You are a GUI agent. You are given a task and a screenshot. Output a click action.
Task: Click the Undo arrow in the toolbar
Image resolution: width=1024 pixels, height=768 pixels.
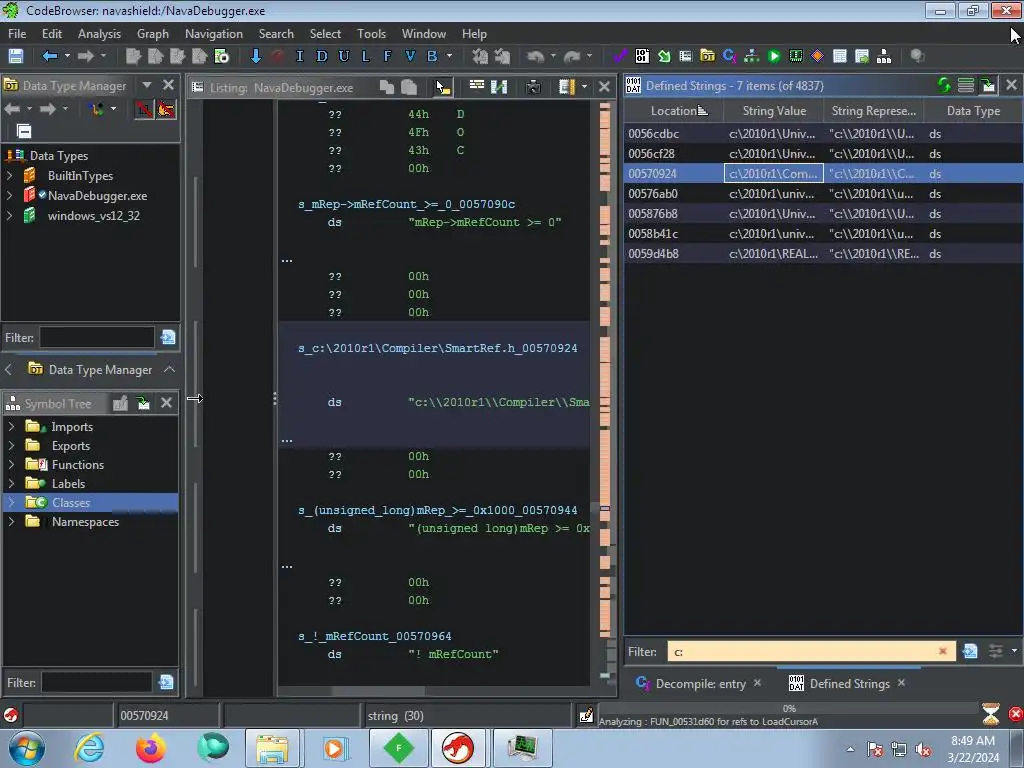pos(536,56)
